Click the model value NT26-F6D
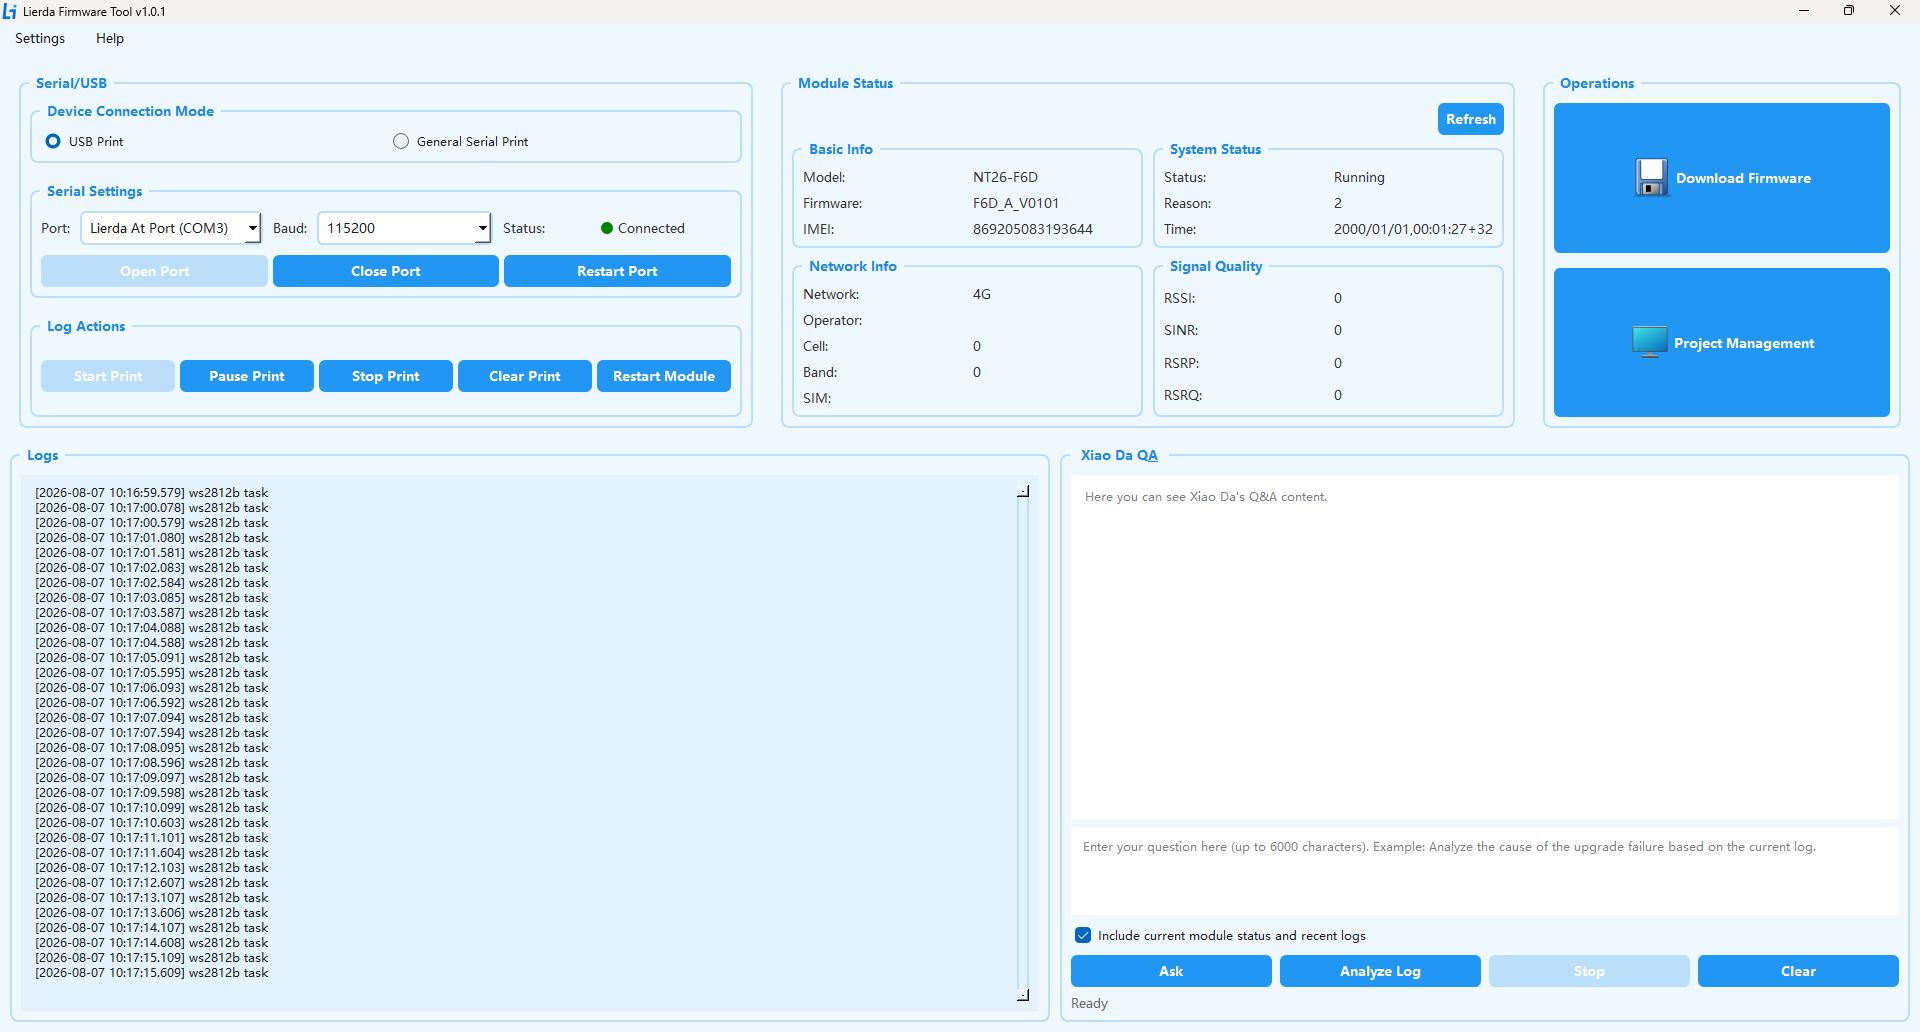This screenshot has width=1920, height=1032. point(1005,177)
